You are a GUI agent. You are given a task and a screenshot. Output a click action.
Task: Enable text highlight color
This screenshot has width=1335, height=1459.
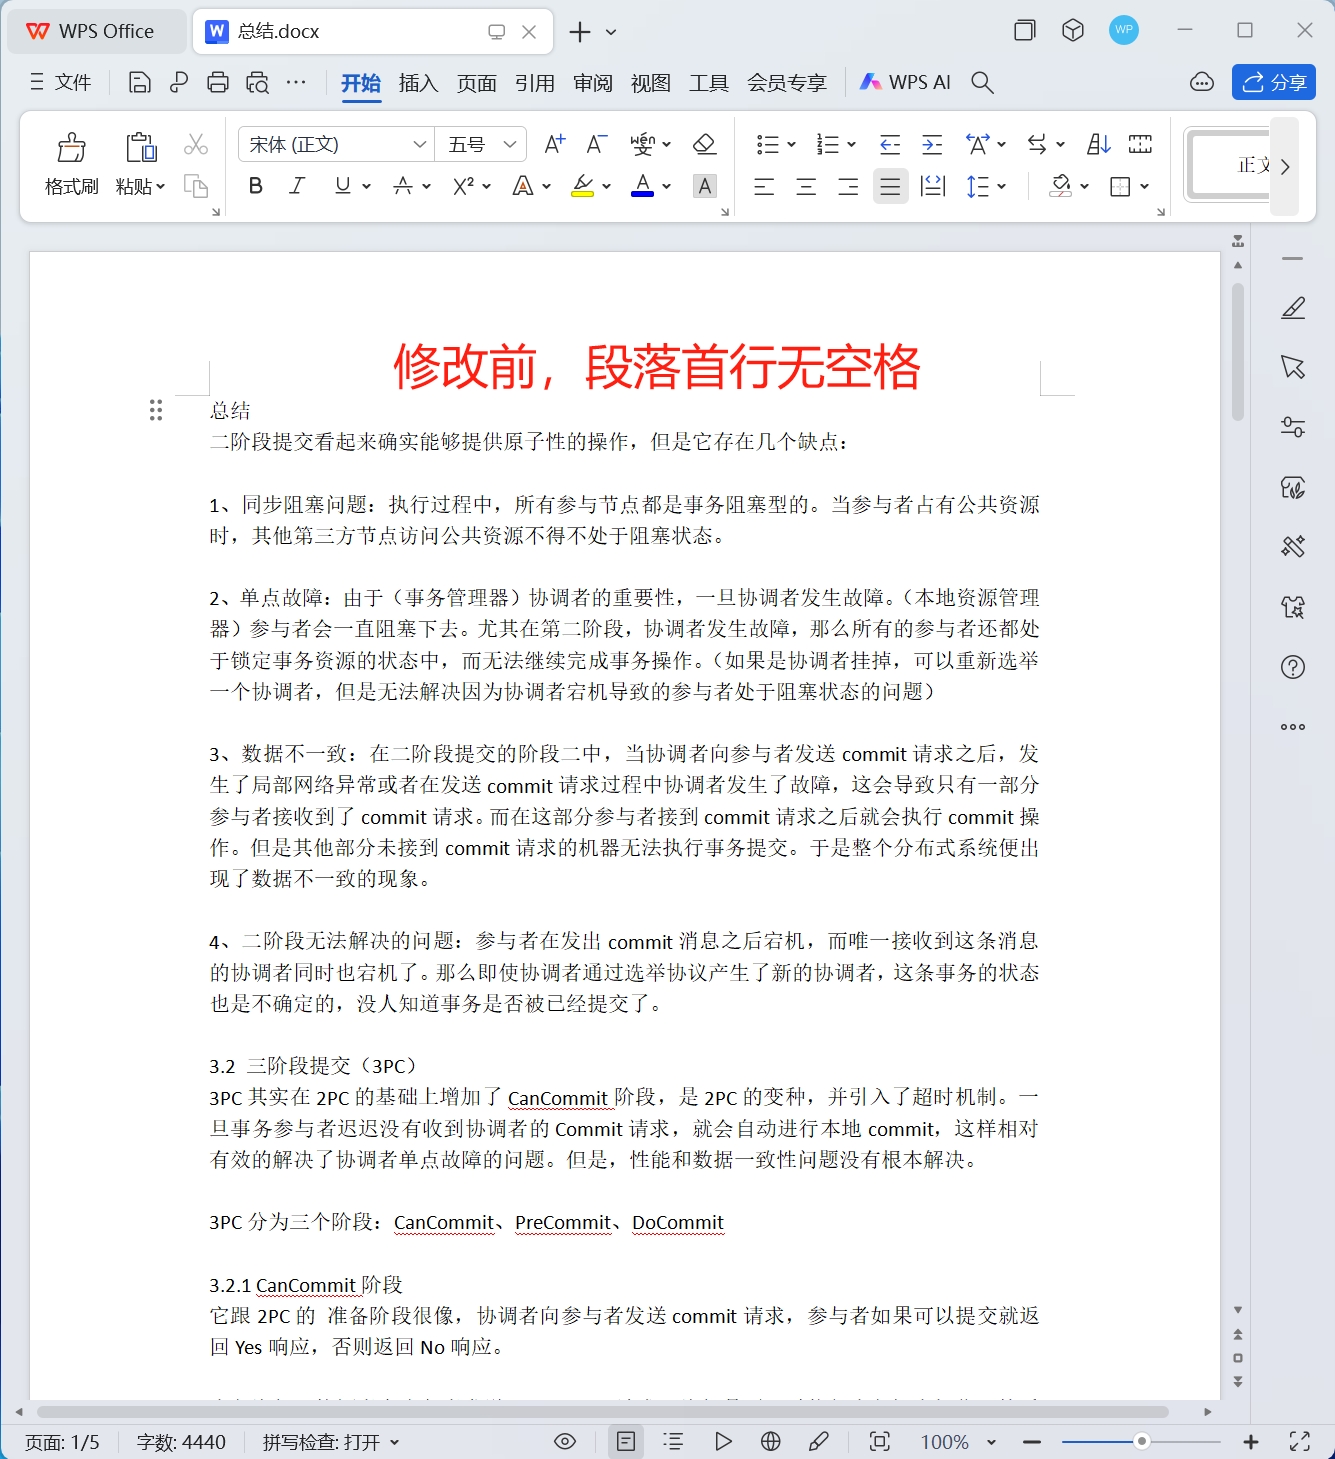click(x=583, y=186)
